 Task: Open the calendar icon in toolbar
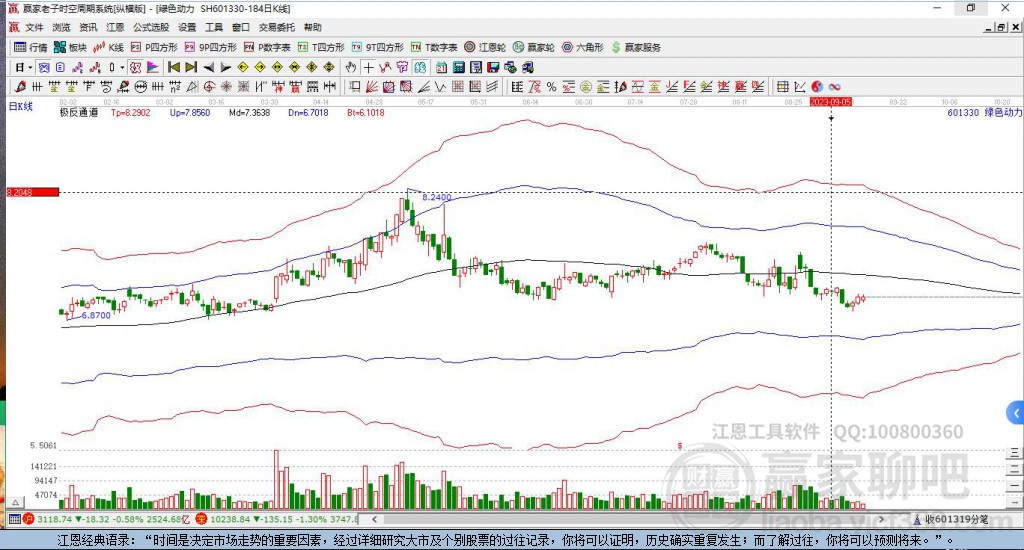(x=441, y=67)
